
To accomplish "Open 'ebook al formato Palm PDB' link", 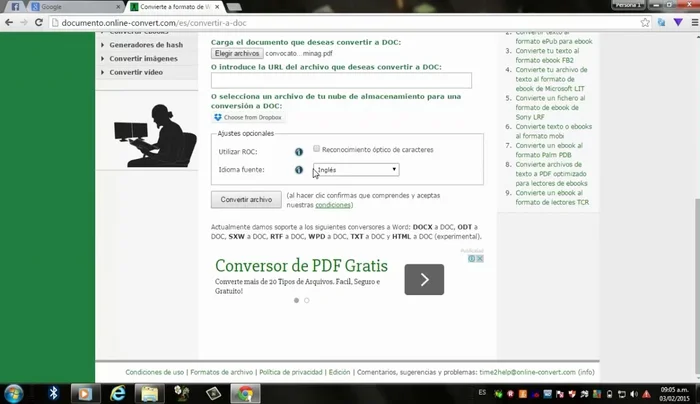I will [549, 150].
